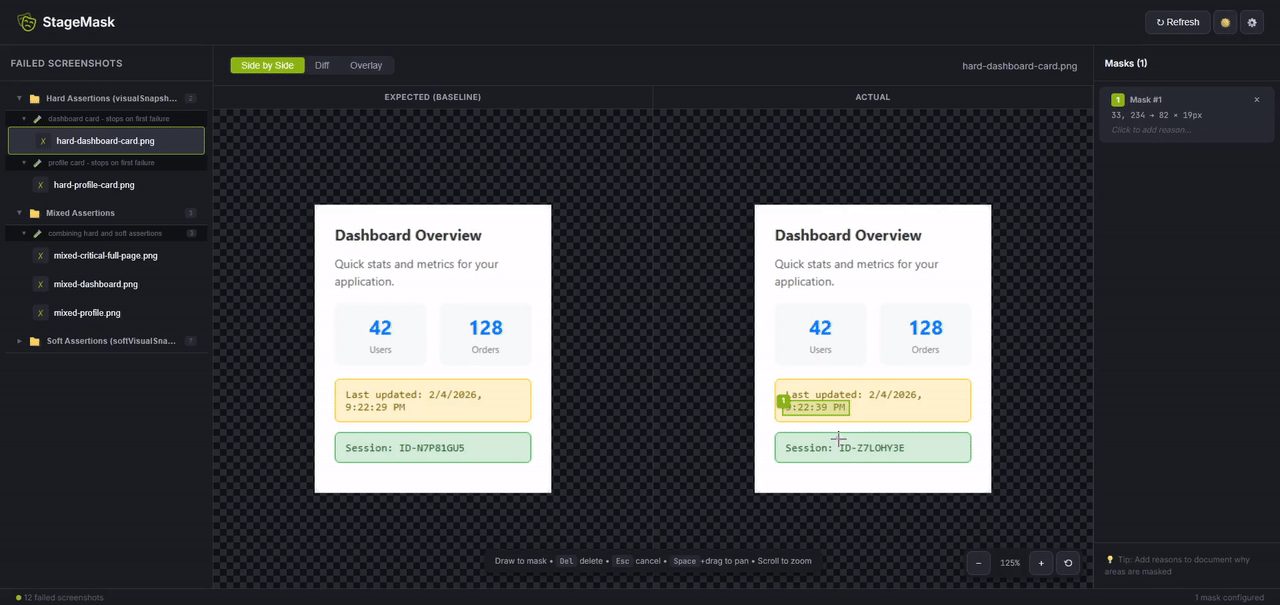1280x605 pixels.
Task: Collapse the 'dashboard card - stops on first failure' test
Action: [25, 119]
